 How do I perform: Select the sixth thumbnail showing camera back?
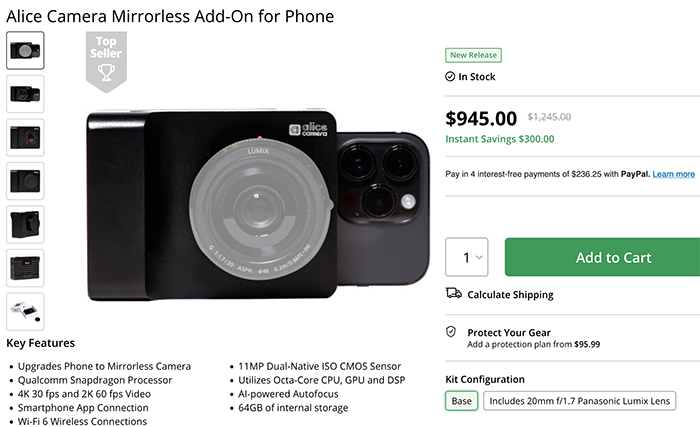[25, 267]
